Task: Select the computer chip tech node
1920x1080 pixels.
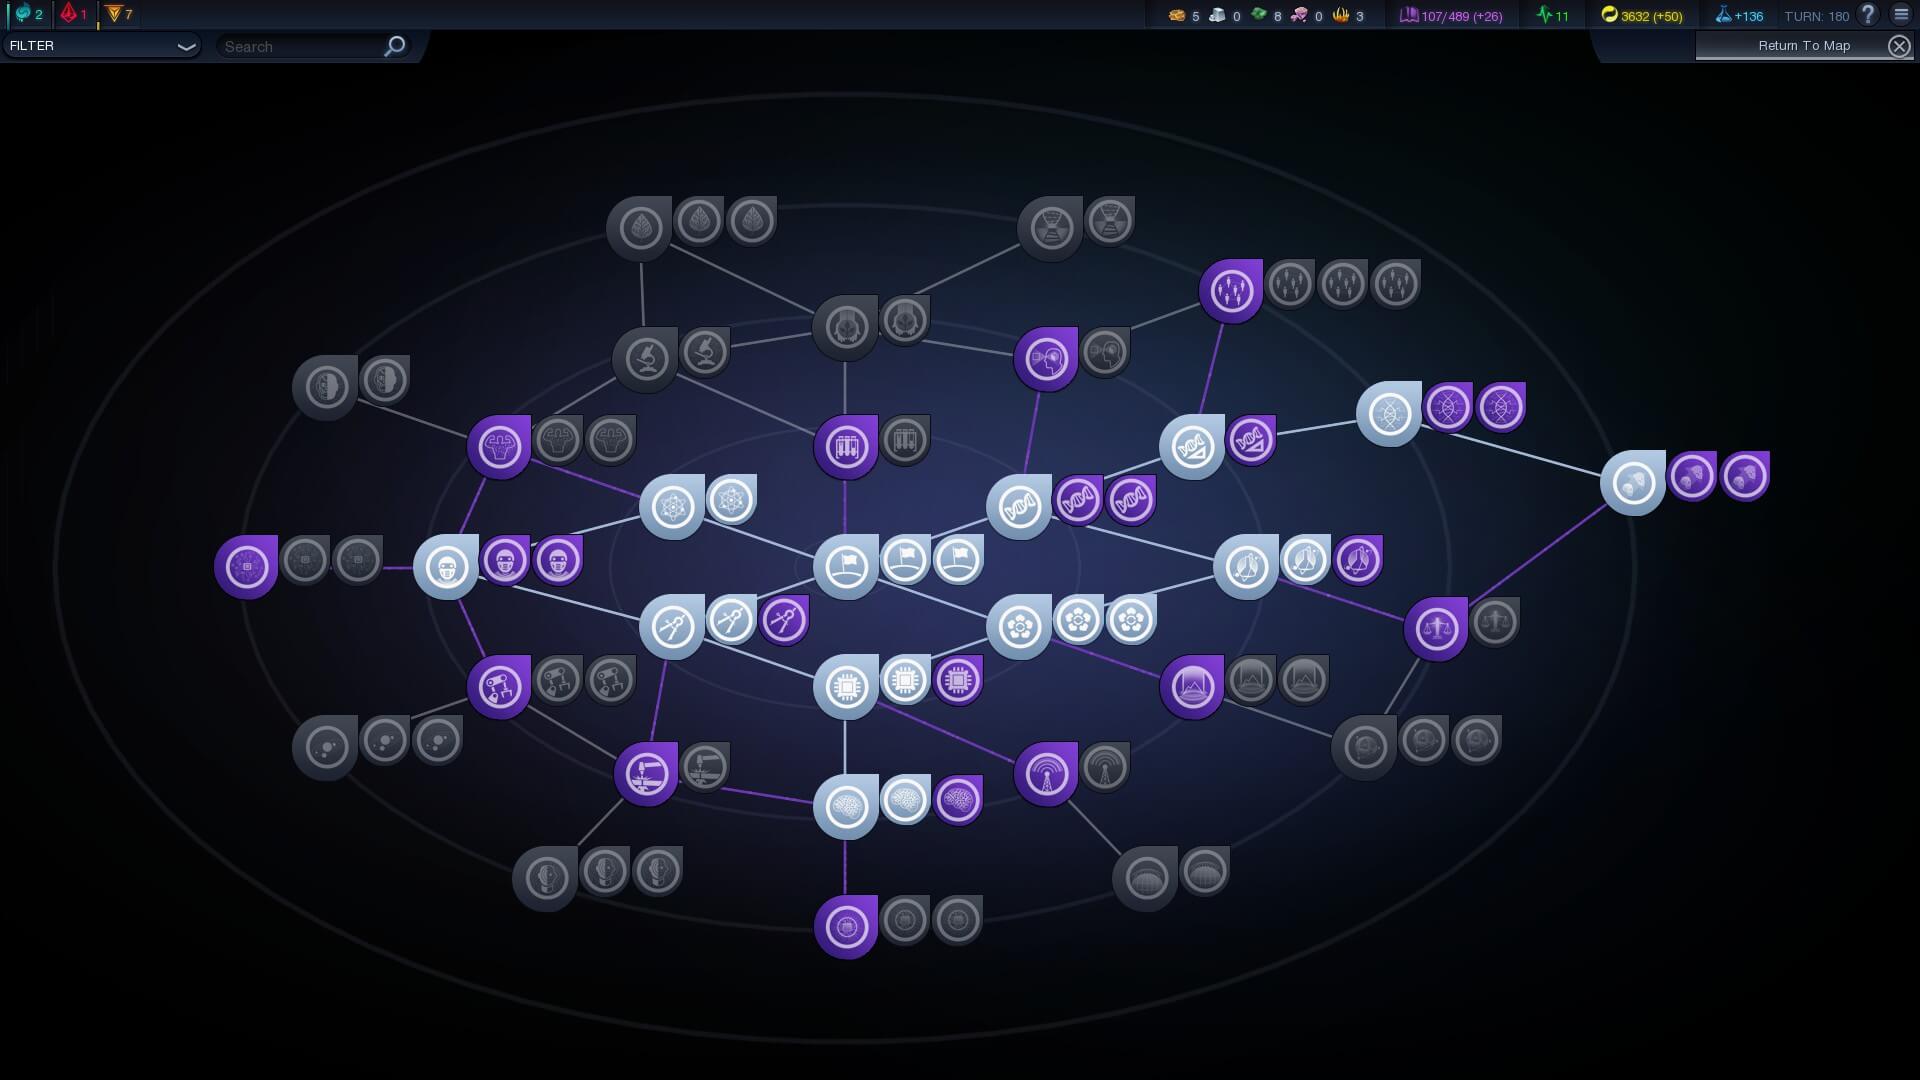Action: [846, 687]
